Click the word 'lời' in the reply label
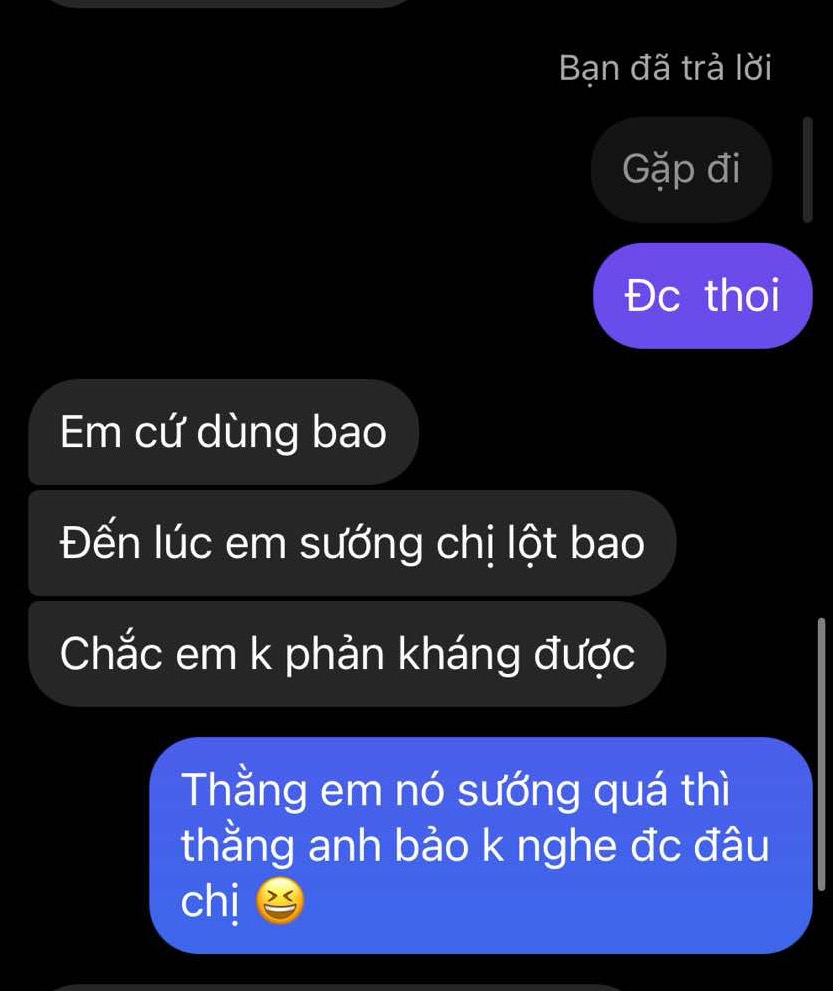Screen dimensions: 833x991 click(x=753, y=68)
